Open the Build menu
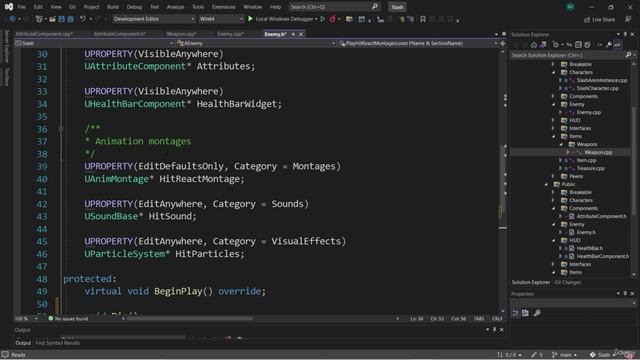Image resolution: width=640 pixels, height=360 pixels. pyautogui.click(x=113, y=7)
